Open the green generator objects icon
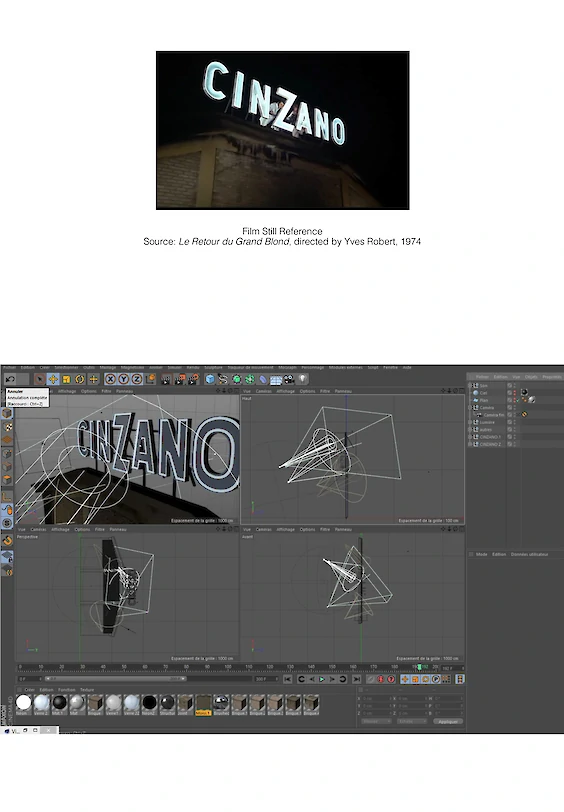This screenshot has width=564, height=812. coord(237,379)
